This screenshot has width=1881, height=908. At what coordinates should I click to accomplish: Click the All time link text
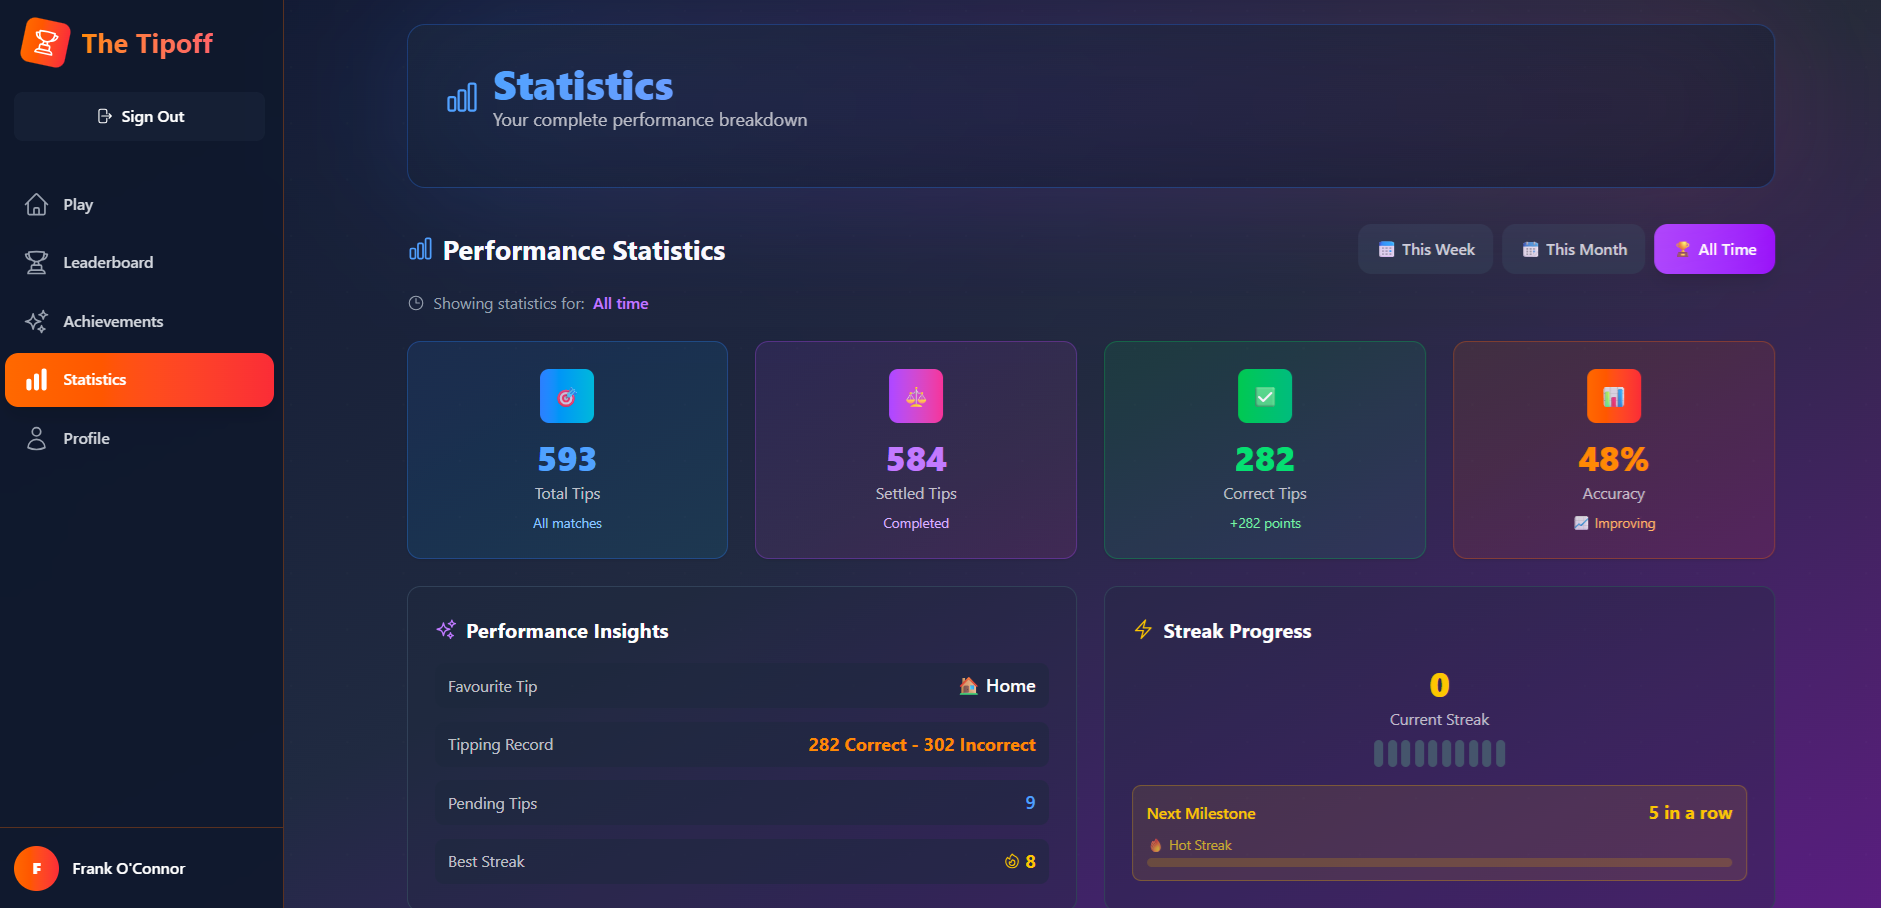click(620, 304)
